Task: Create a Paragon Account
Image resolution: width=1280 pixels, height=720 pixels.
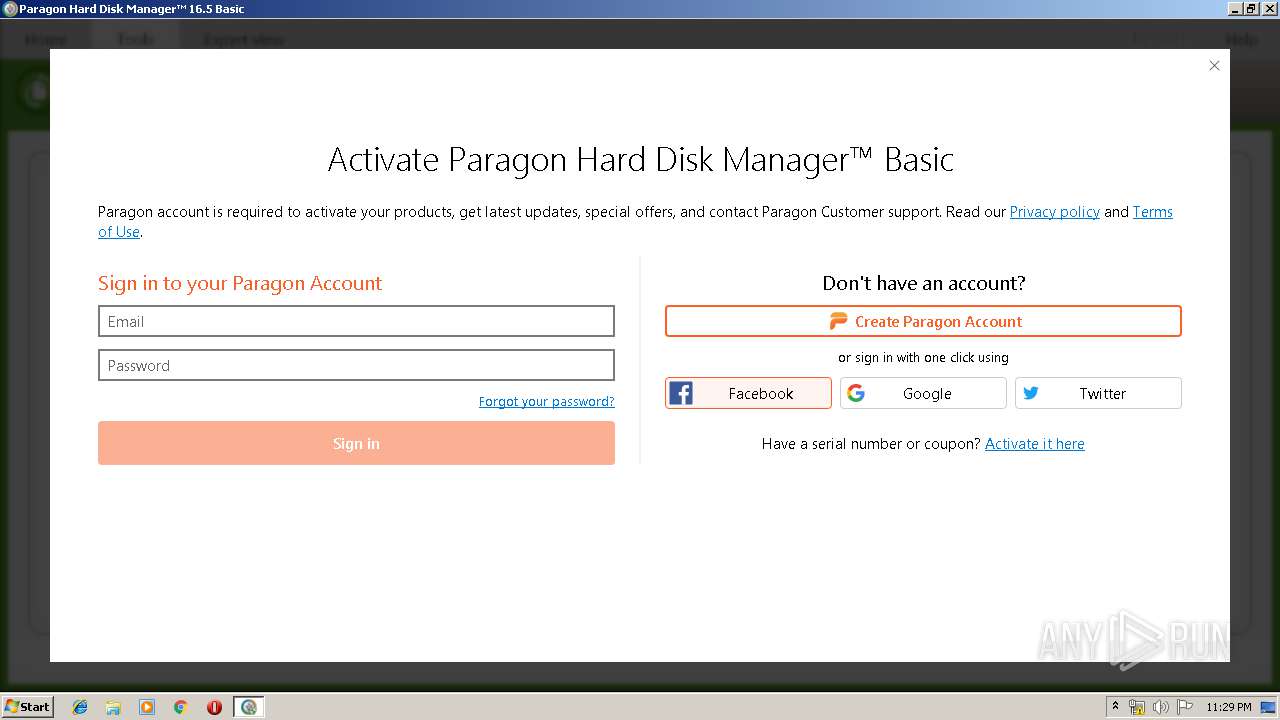Action: click(x=923, y=321)
